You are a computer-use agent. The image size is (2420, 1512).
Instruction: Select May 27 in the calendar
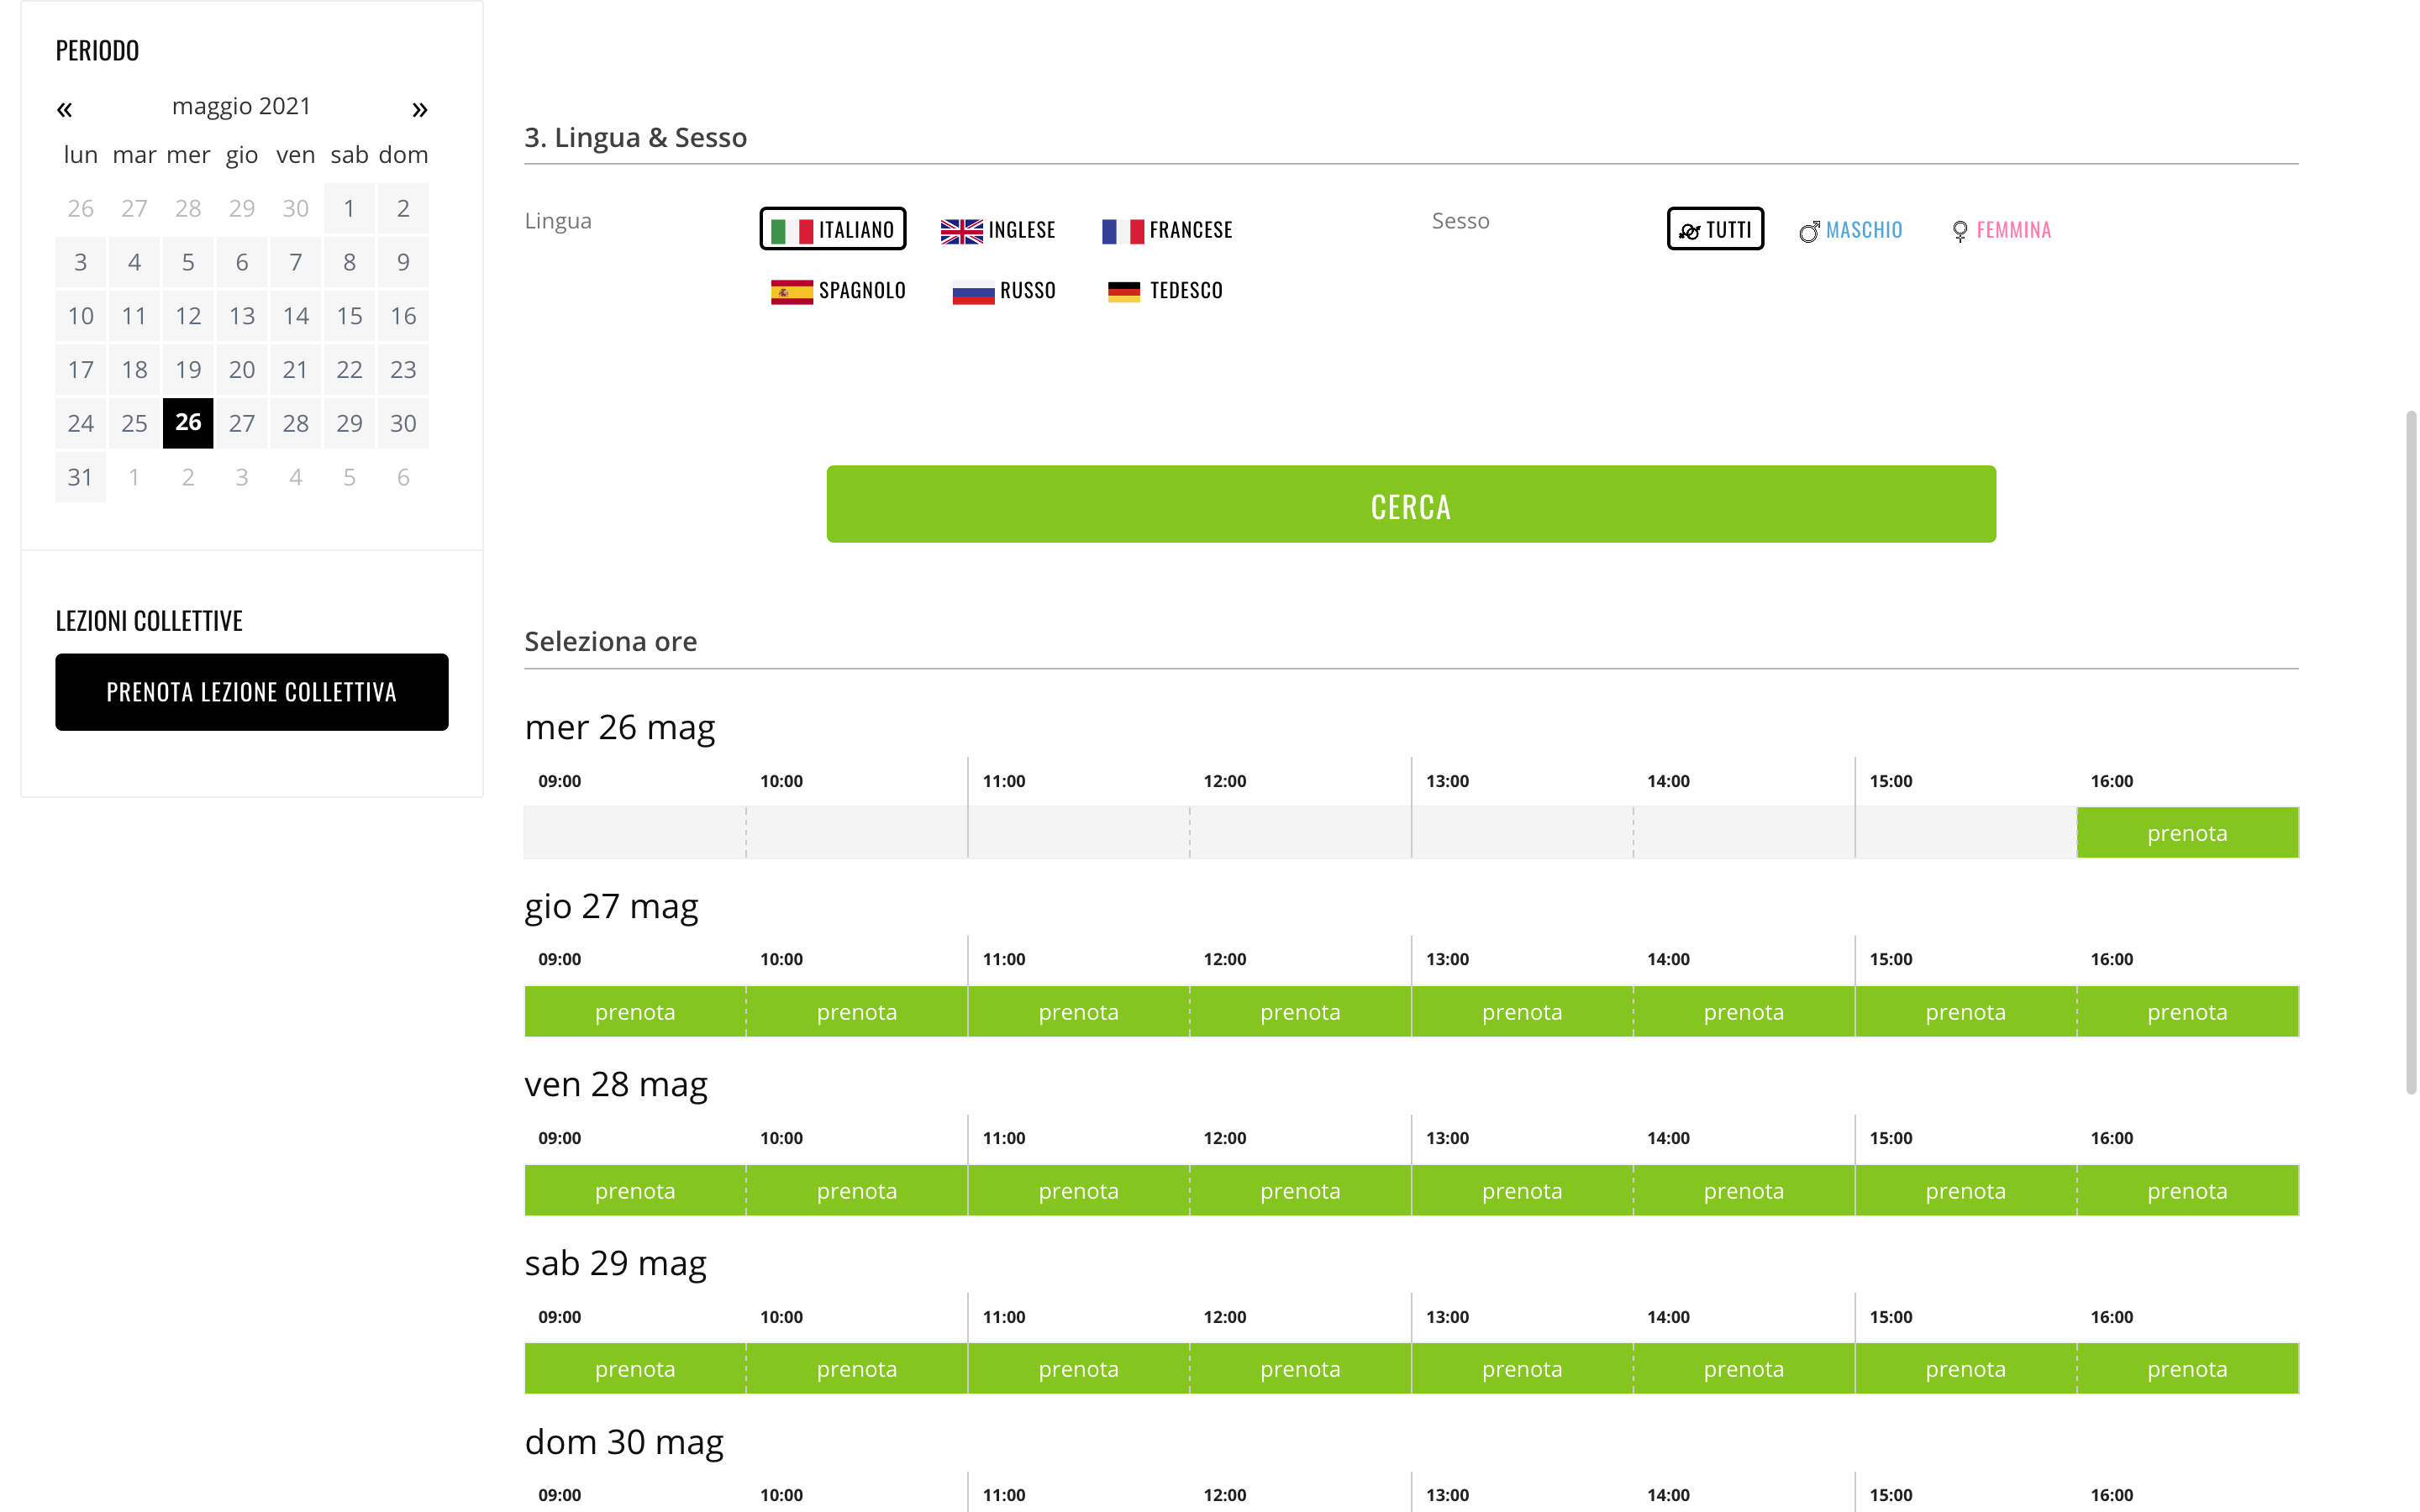241,423
